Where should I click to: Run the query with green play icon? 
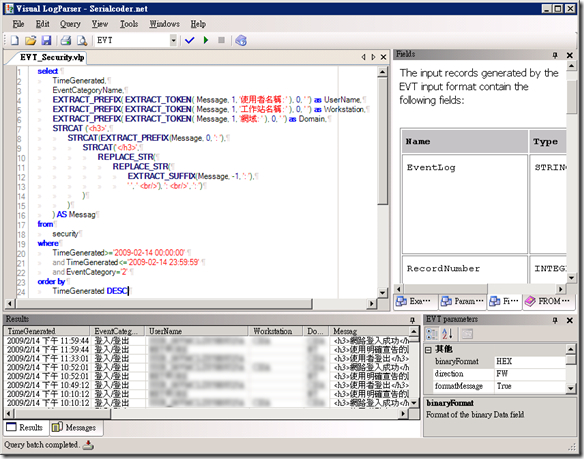(x=206, y=40)
